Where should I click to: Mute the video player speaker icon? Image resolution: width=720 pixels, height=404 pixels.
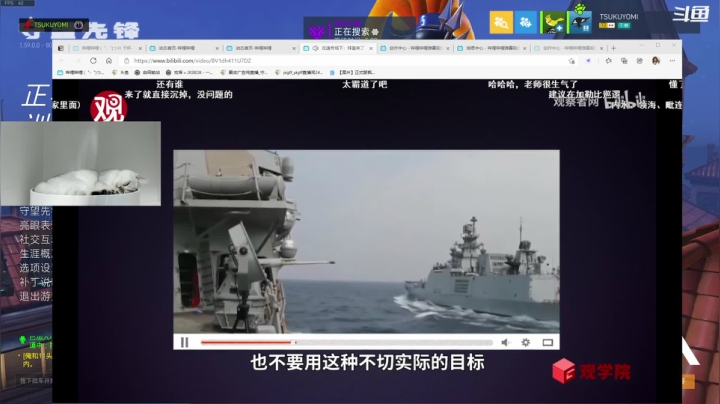(x=506, y=342)
